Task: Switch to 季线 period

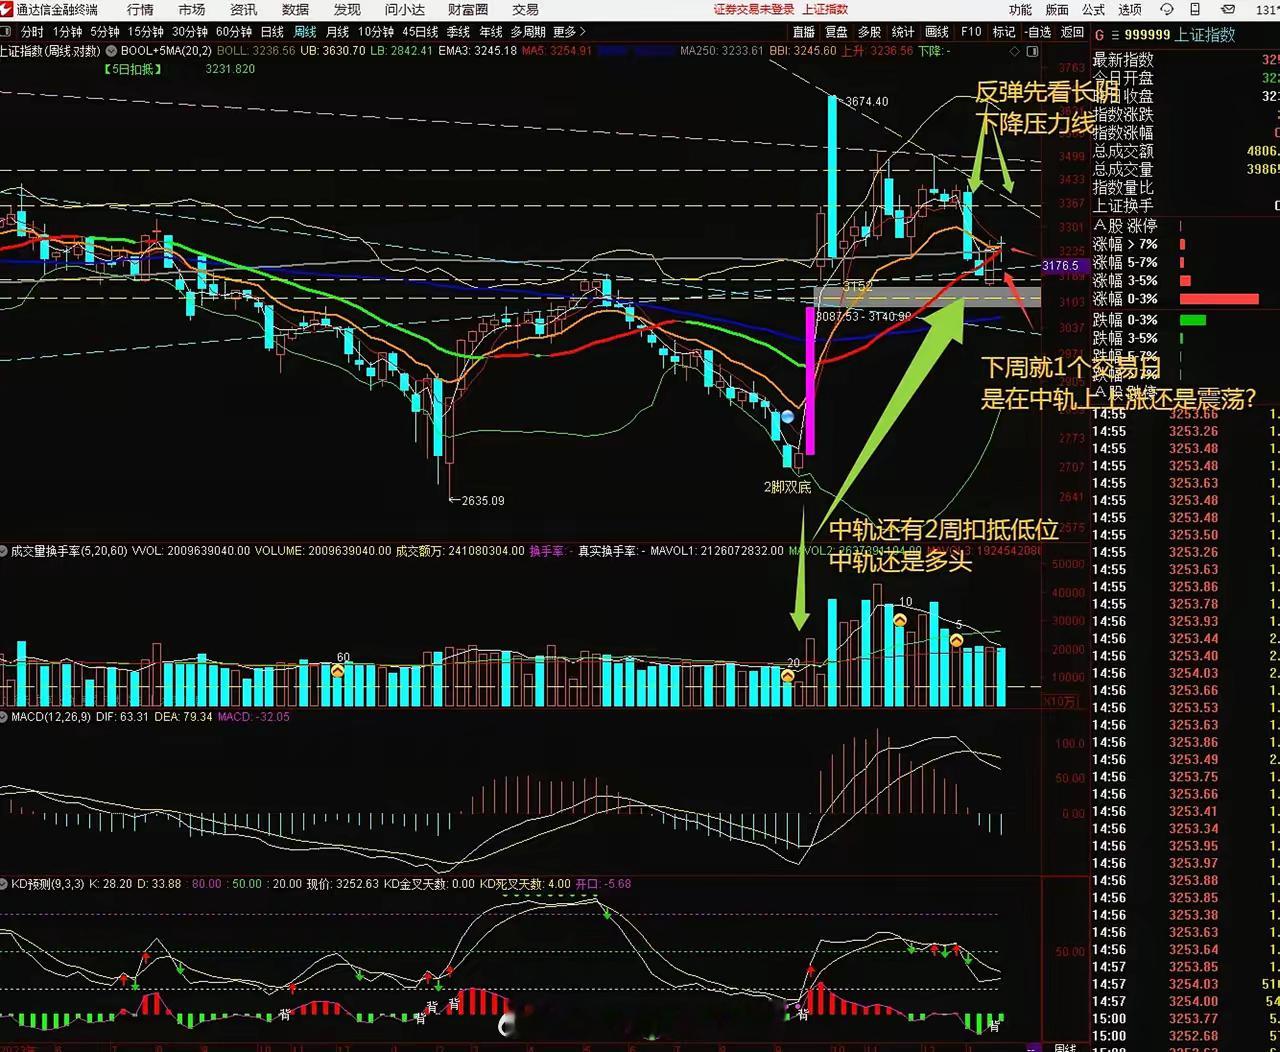Action: tap(458, 32)
